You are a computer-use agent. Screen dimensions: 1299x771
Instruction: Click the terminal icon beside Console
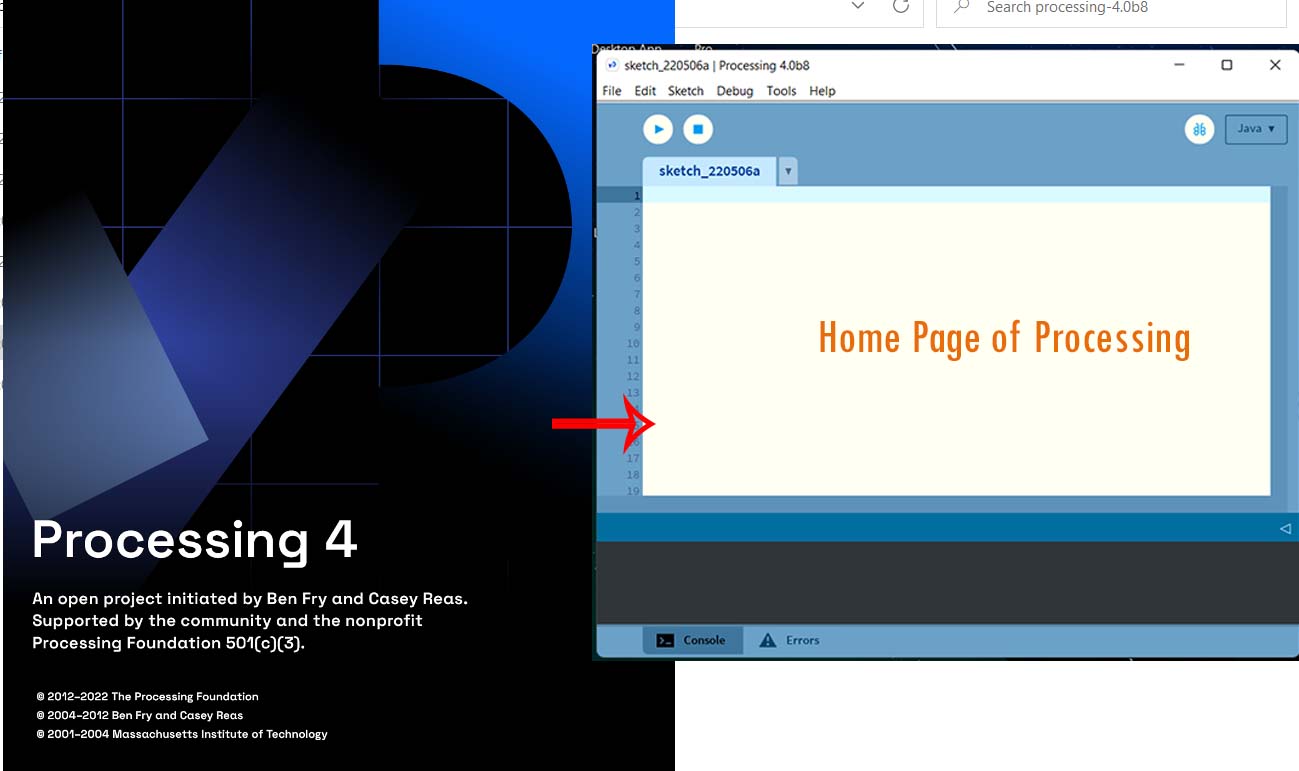click(x=665, y=640)
